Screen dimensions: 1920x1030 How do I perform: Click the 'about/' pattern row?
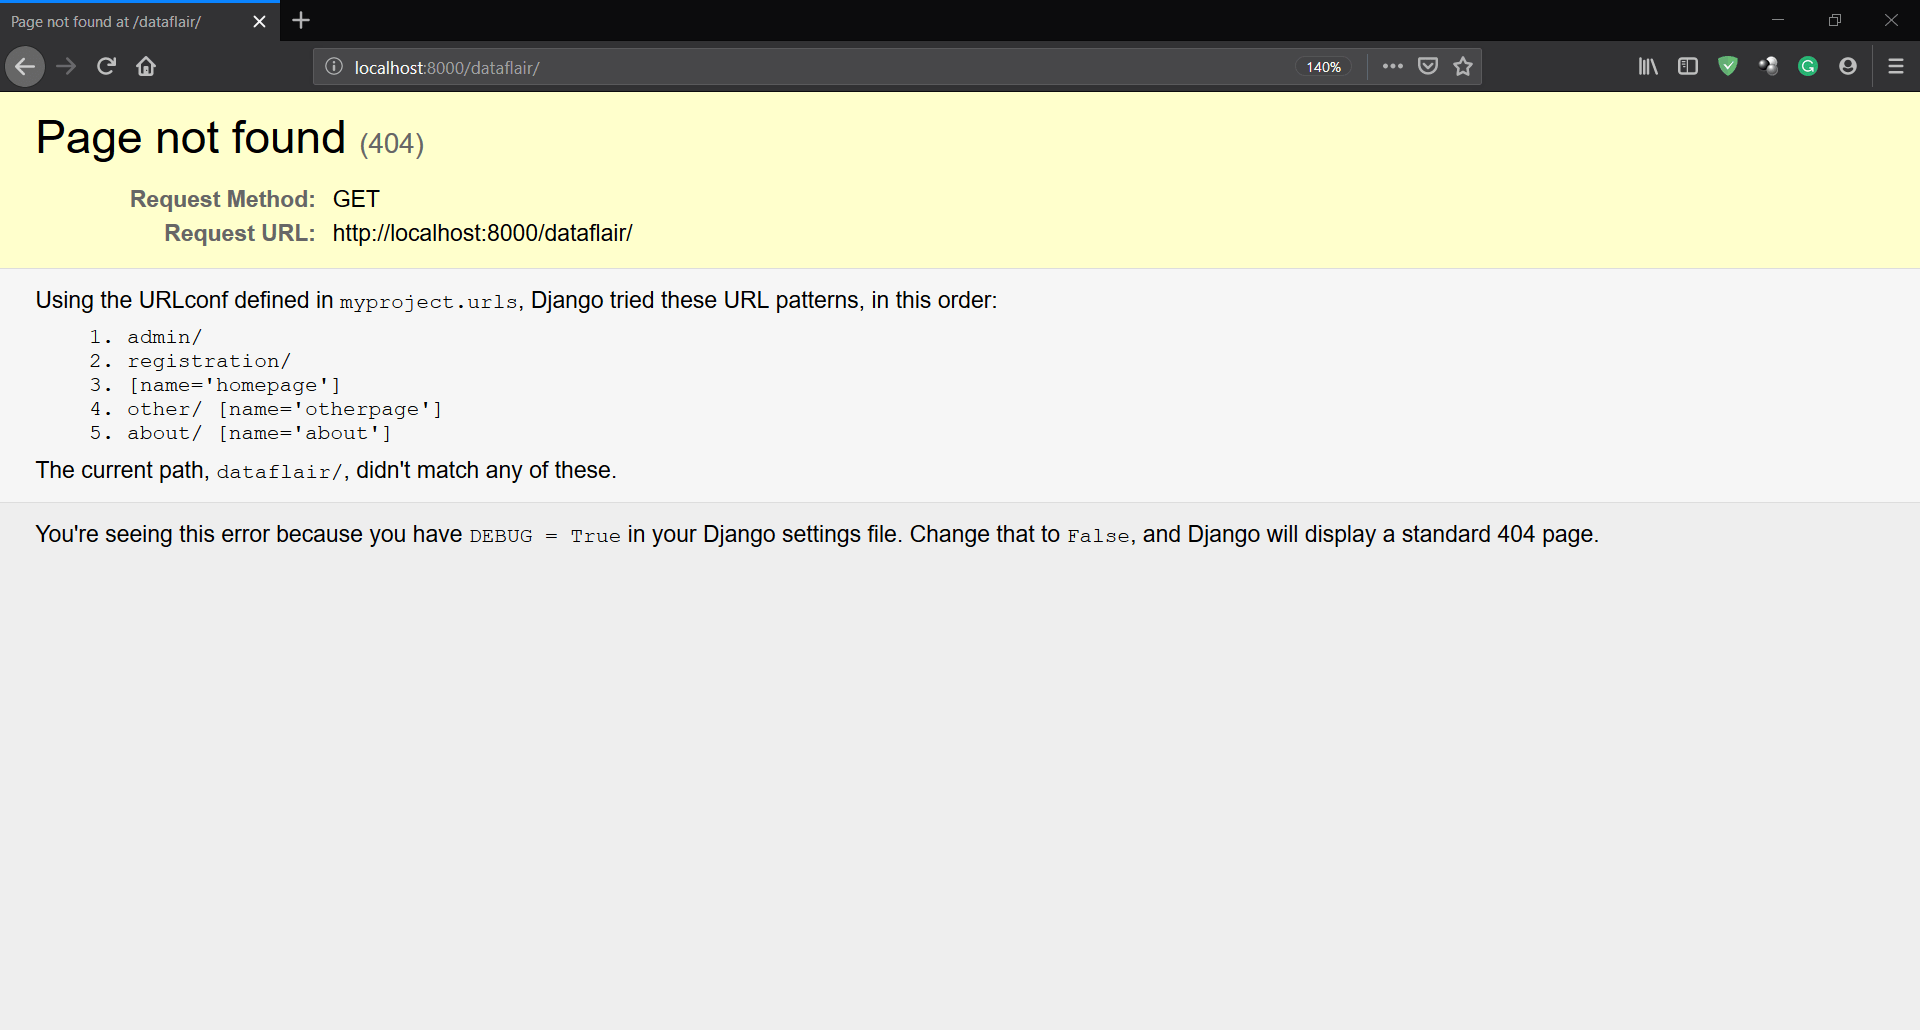(x=260, y=433)
